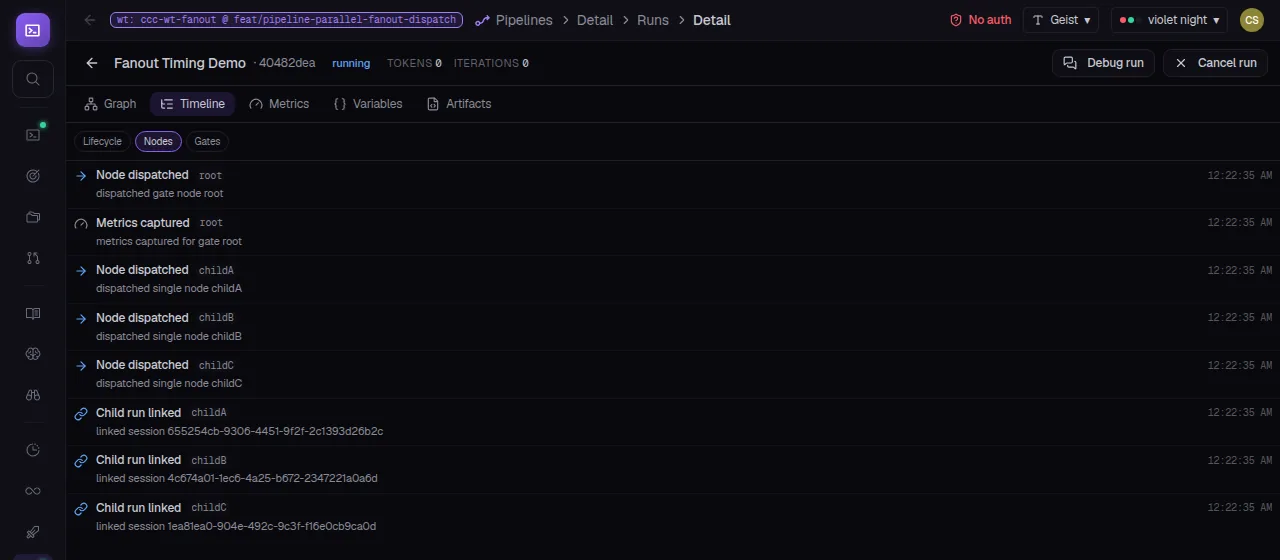Image resolution: width=1280 pixels, height=560 pixels.
Task: Switch to the Metrics tab
Action: coord(279,104)
